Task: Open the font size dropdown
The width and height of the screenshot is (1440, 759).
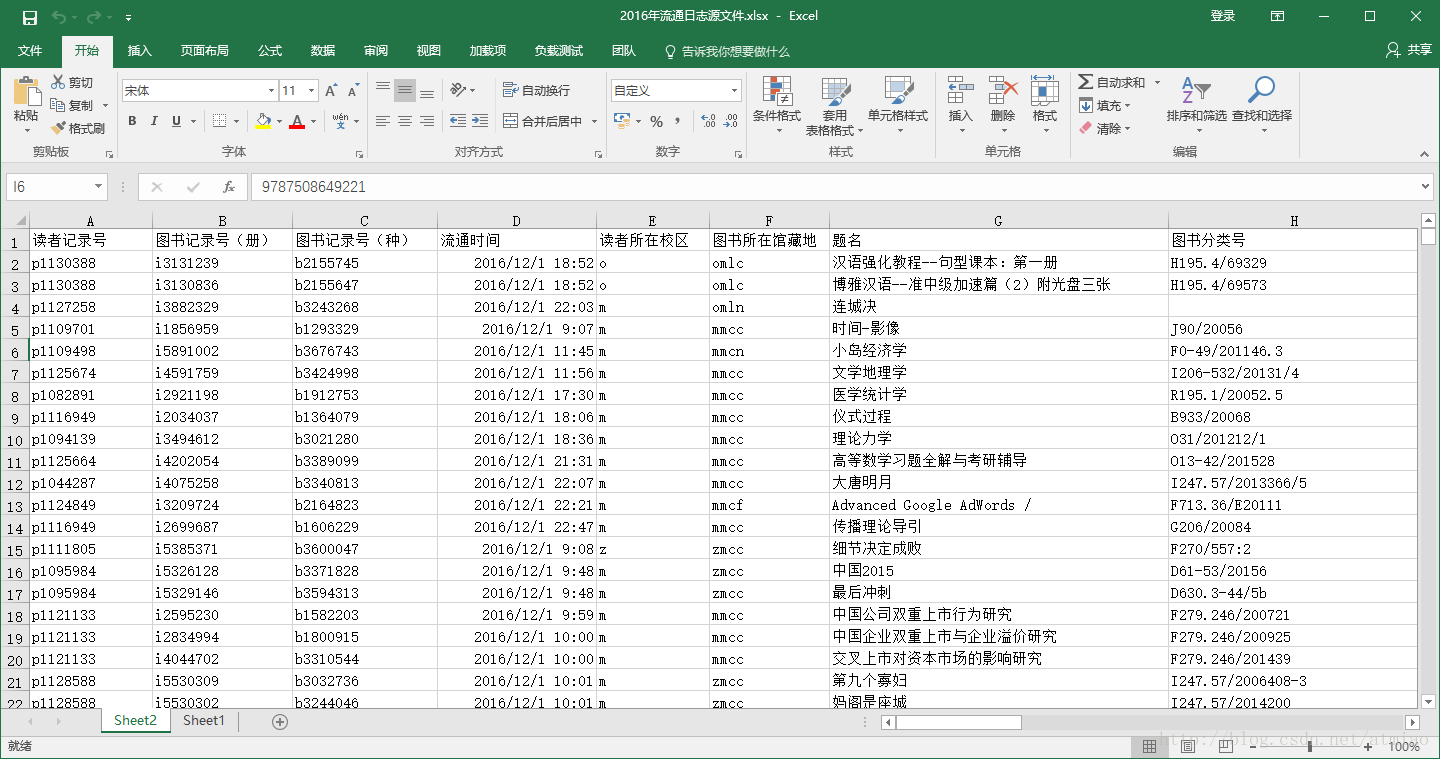Action: click(311, 91)
